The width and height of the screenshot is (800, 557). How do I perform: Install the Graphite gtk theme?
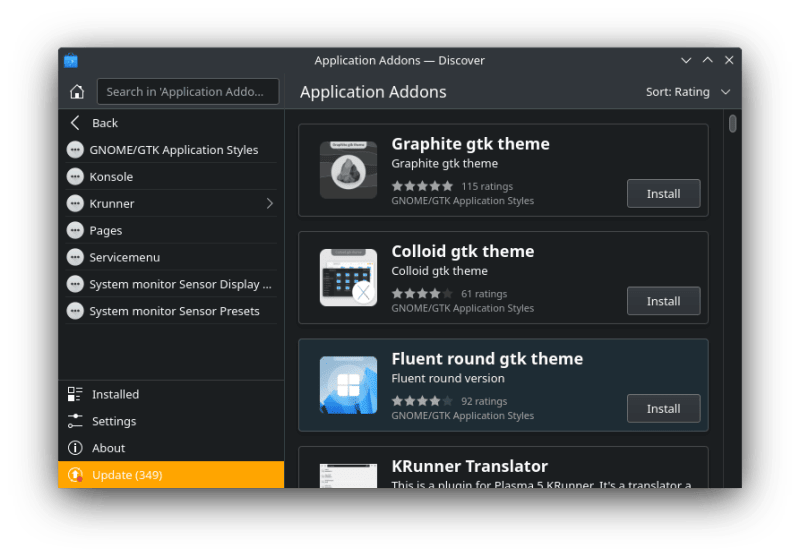663,194
